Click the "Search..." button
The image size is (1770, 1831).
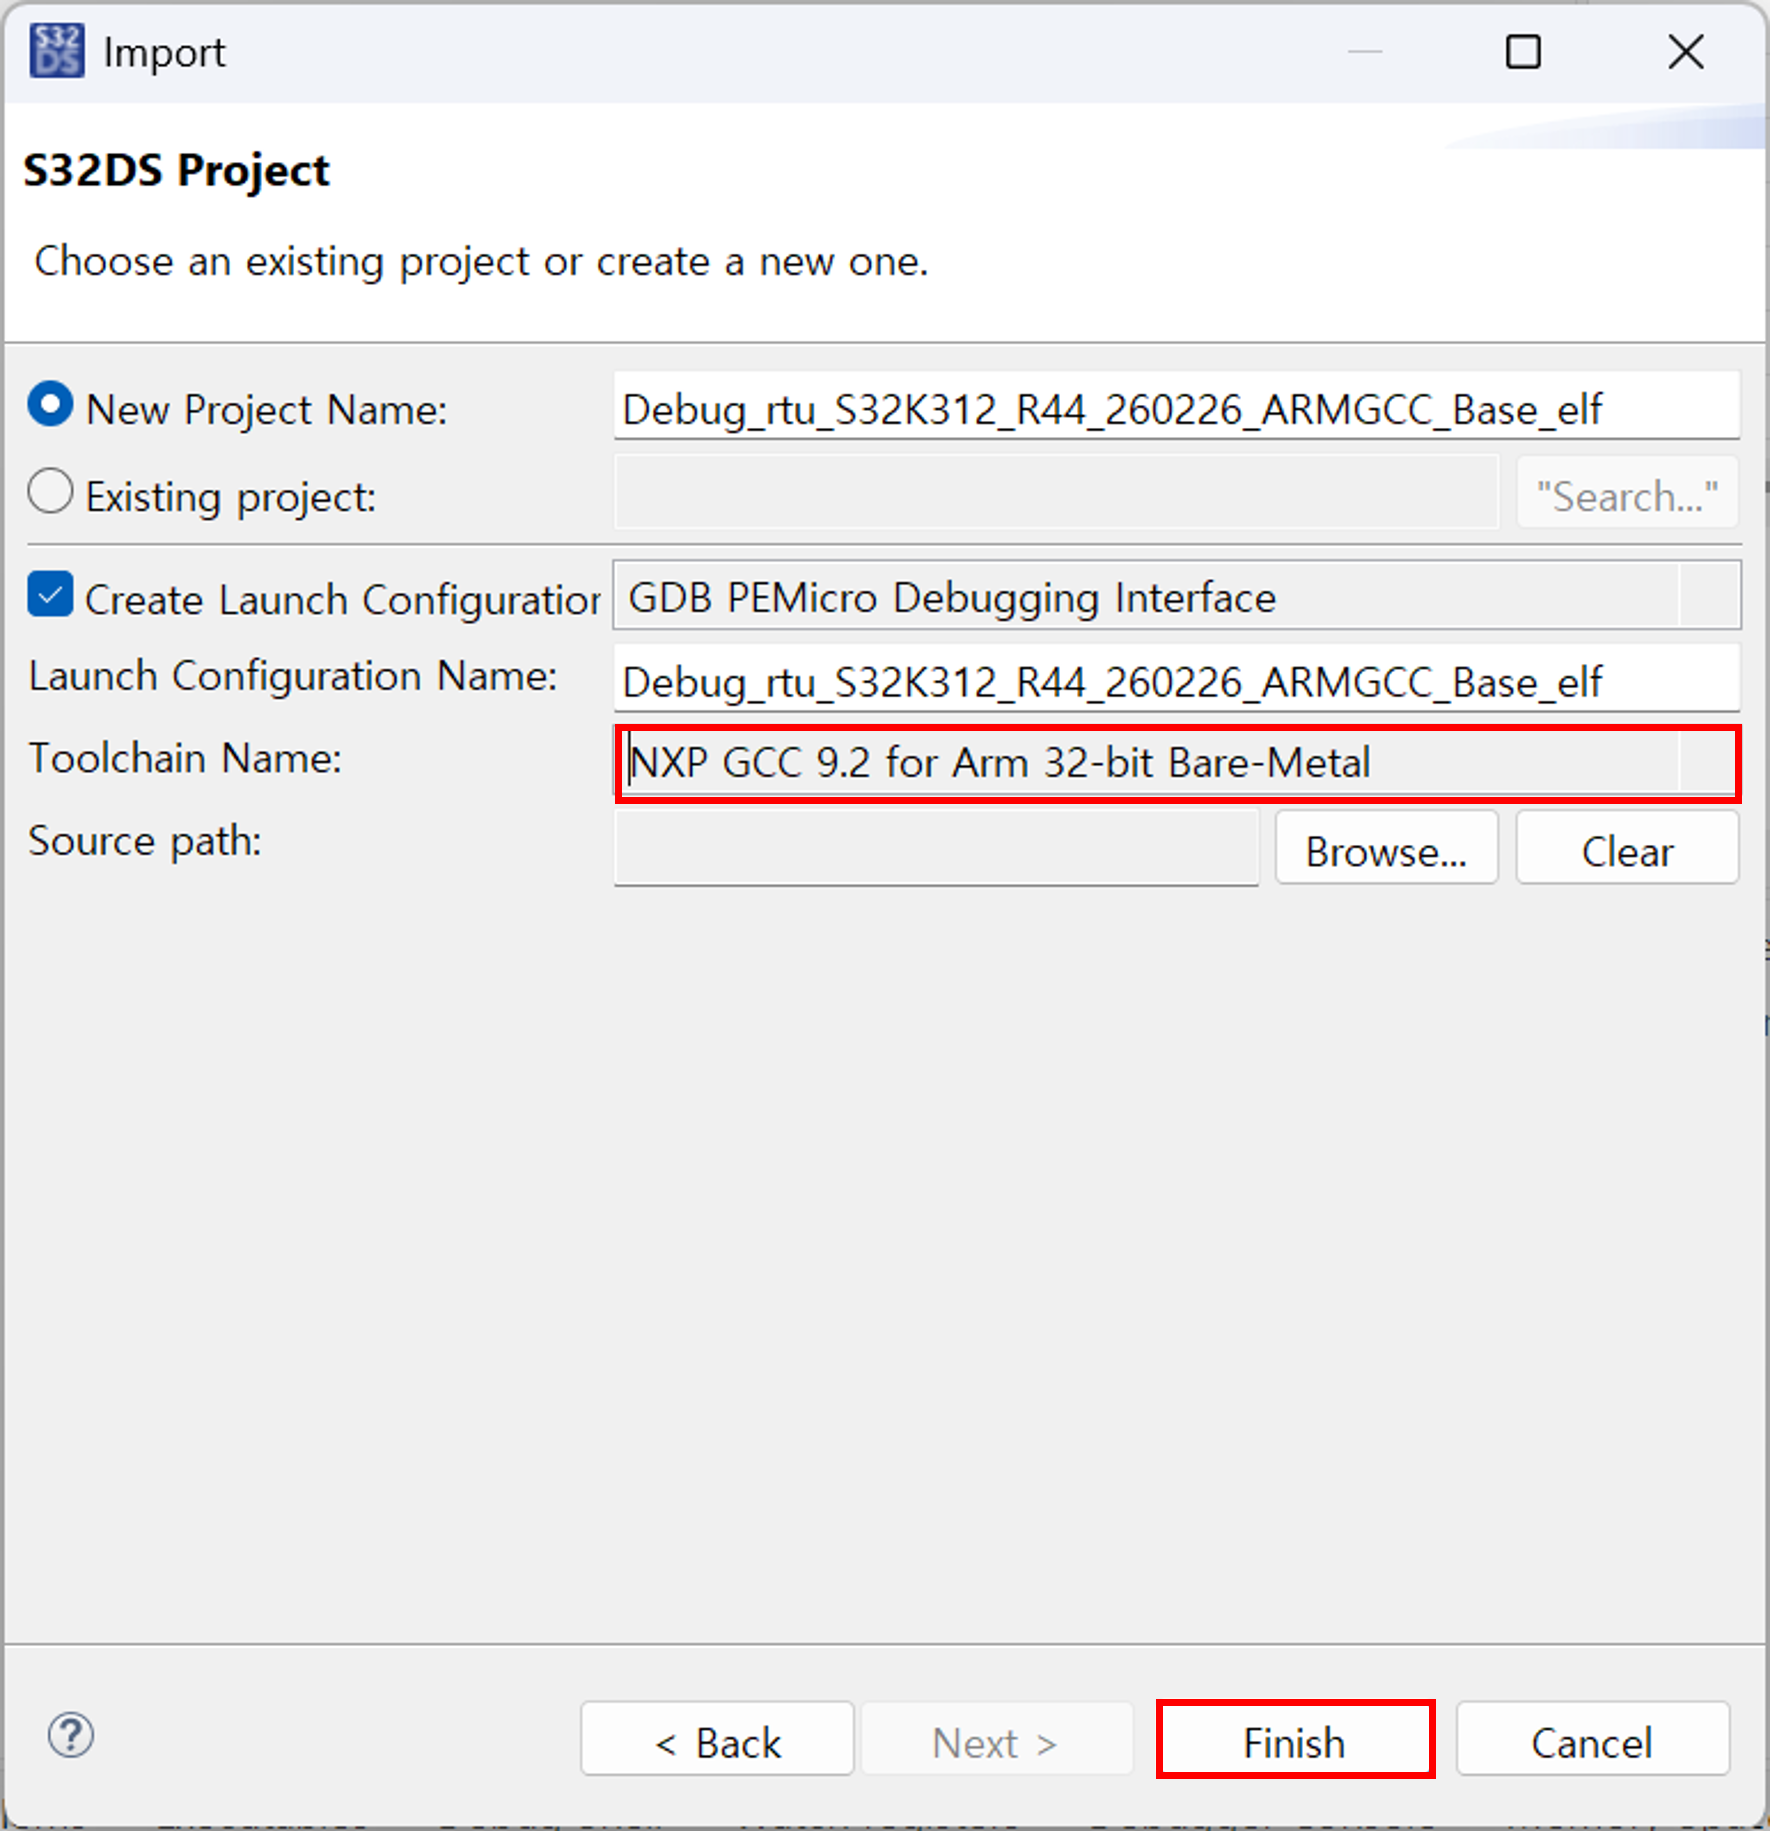click(x=1628, y=494)
